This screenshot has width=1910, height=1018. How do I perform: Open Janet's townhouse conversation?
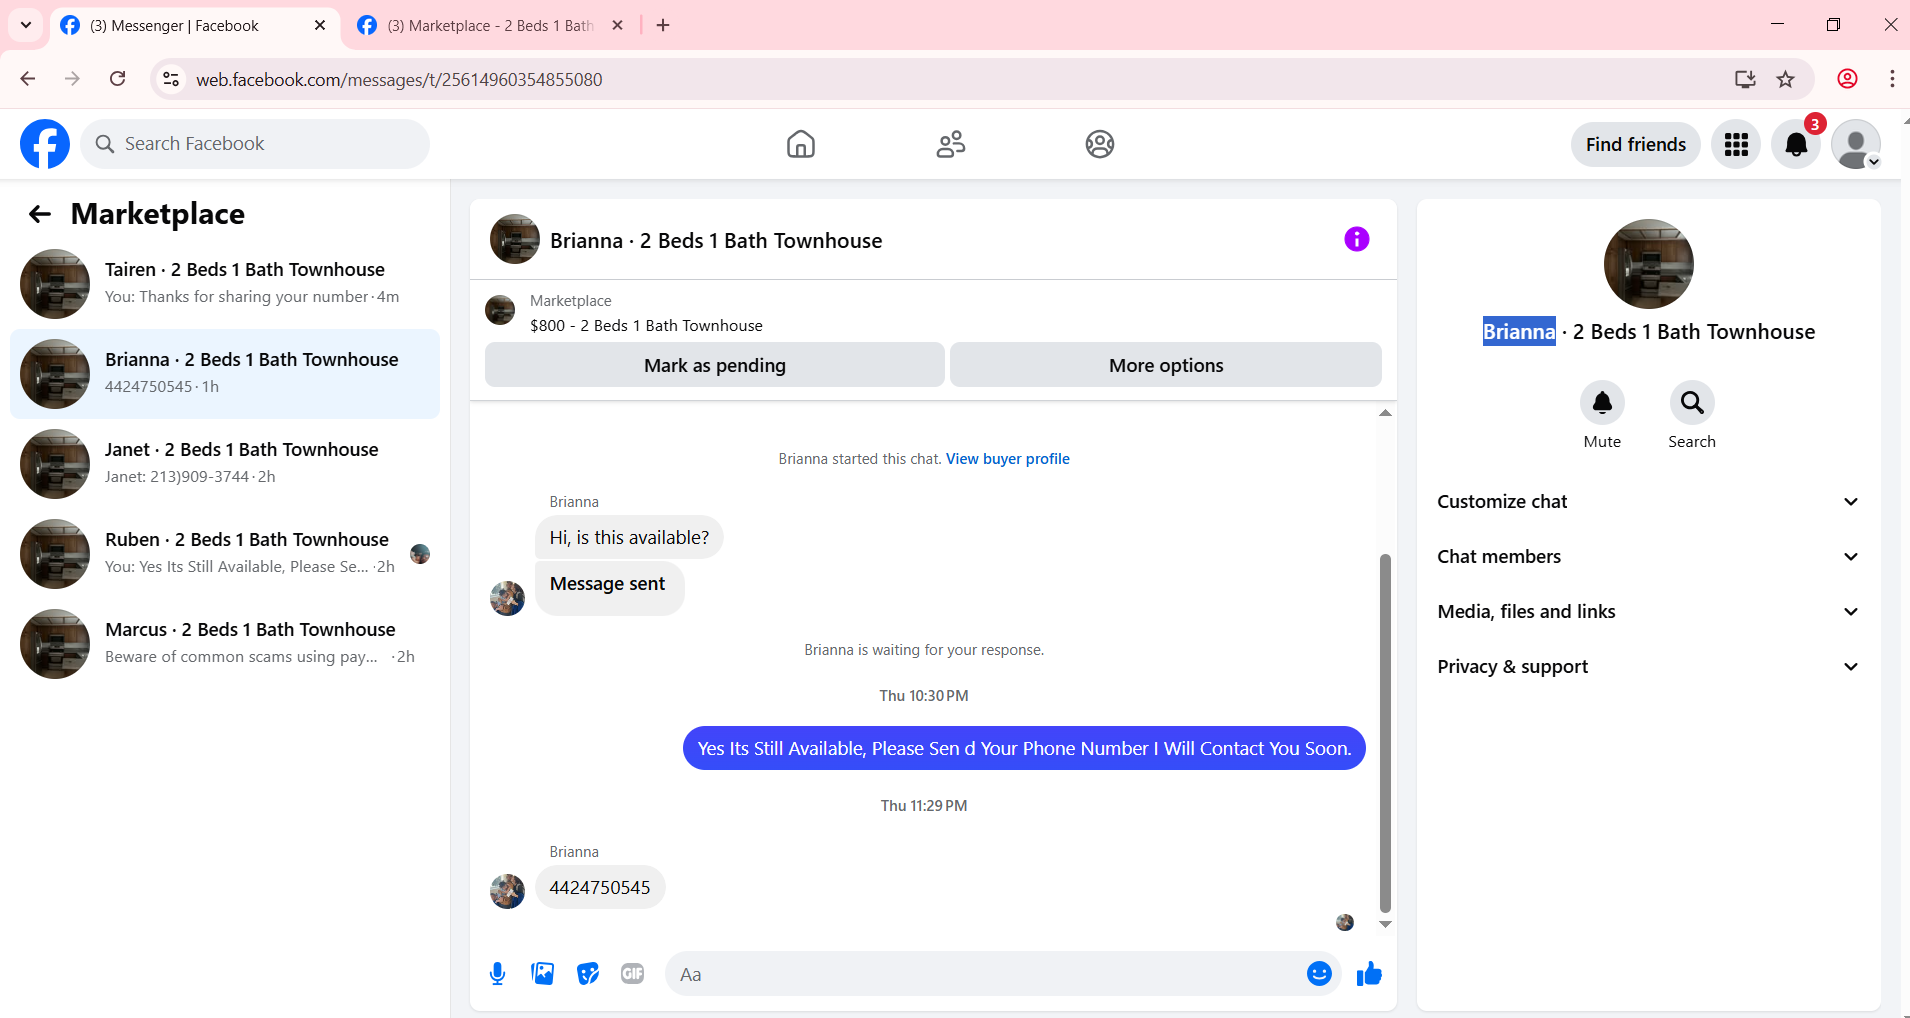225,464
